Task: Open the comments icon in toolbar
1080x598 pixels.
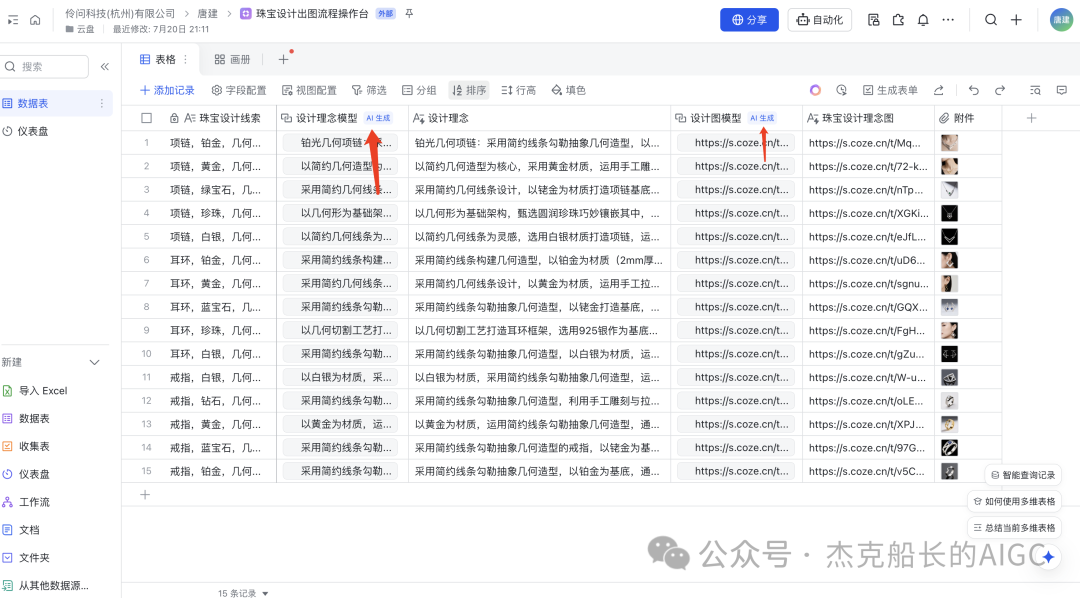Action: pyautogui.click(x=1061, y=90)
